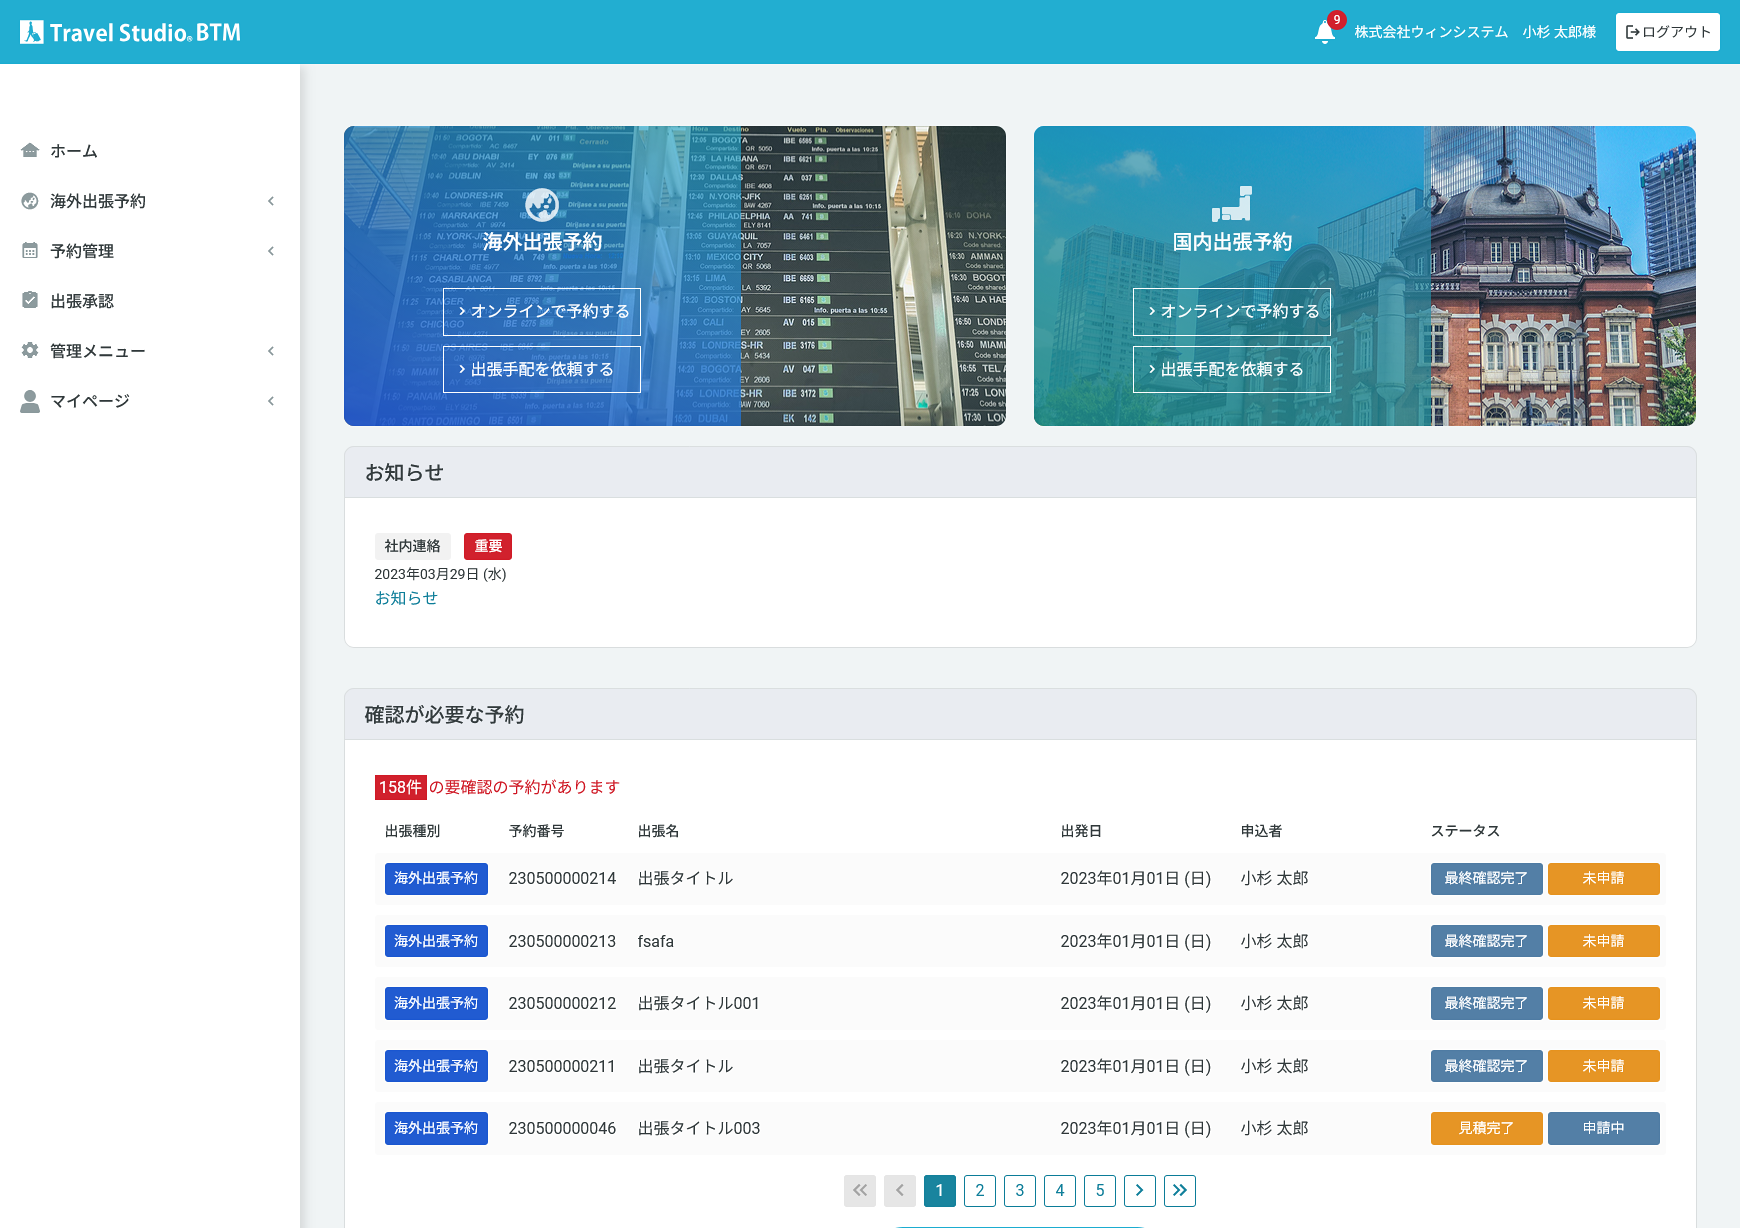Click the 出発日 column header
This screenshot has height=1228, width=1740.
tap(1081, 831)
